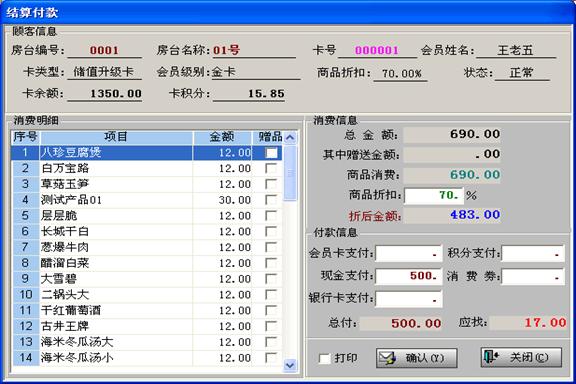The width and height of the screenshot is (576, 384).
Task: Click the 商品折扣 percent input field
Action: tap(434, 195)
